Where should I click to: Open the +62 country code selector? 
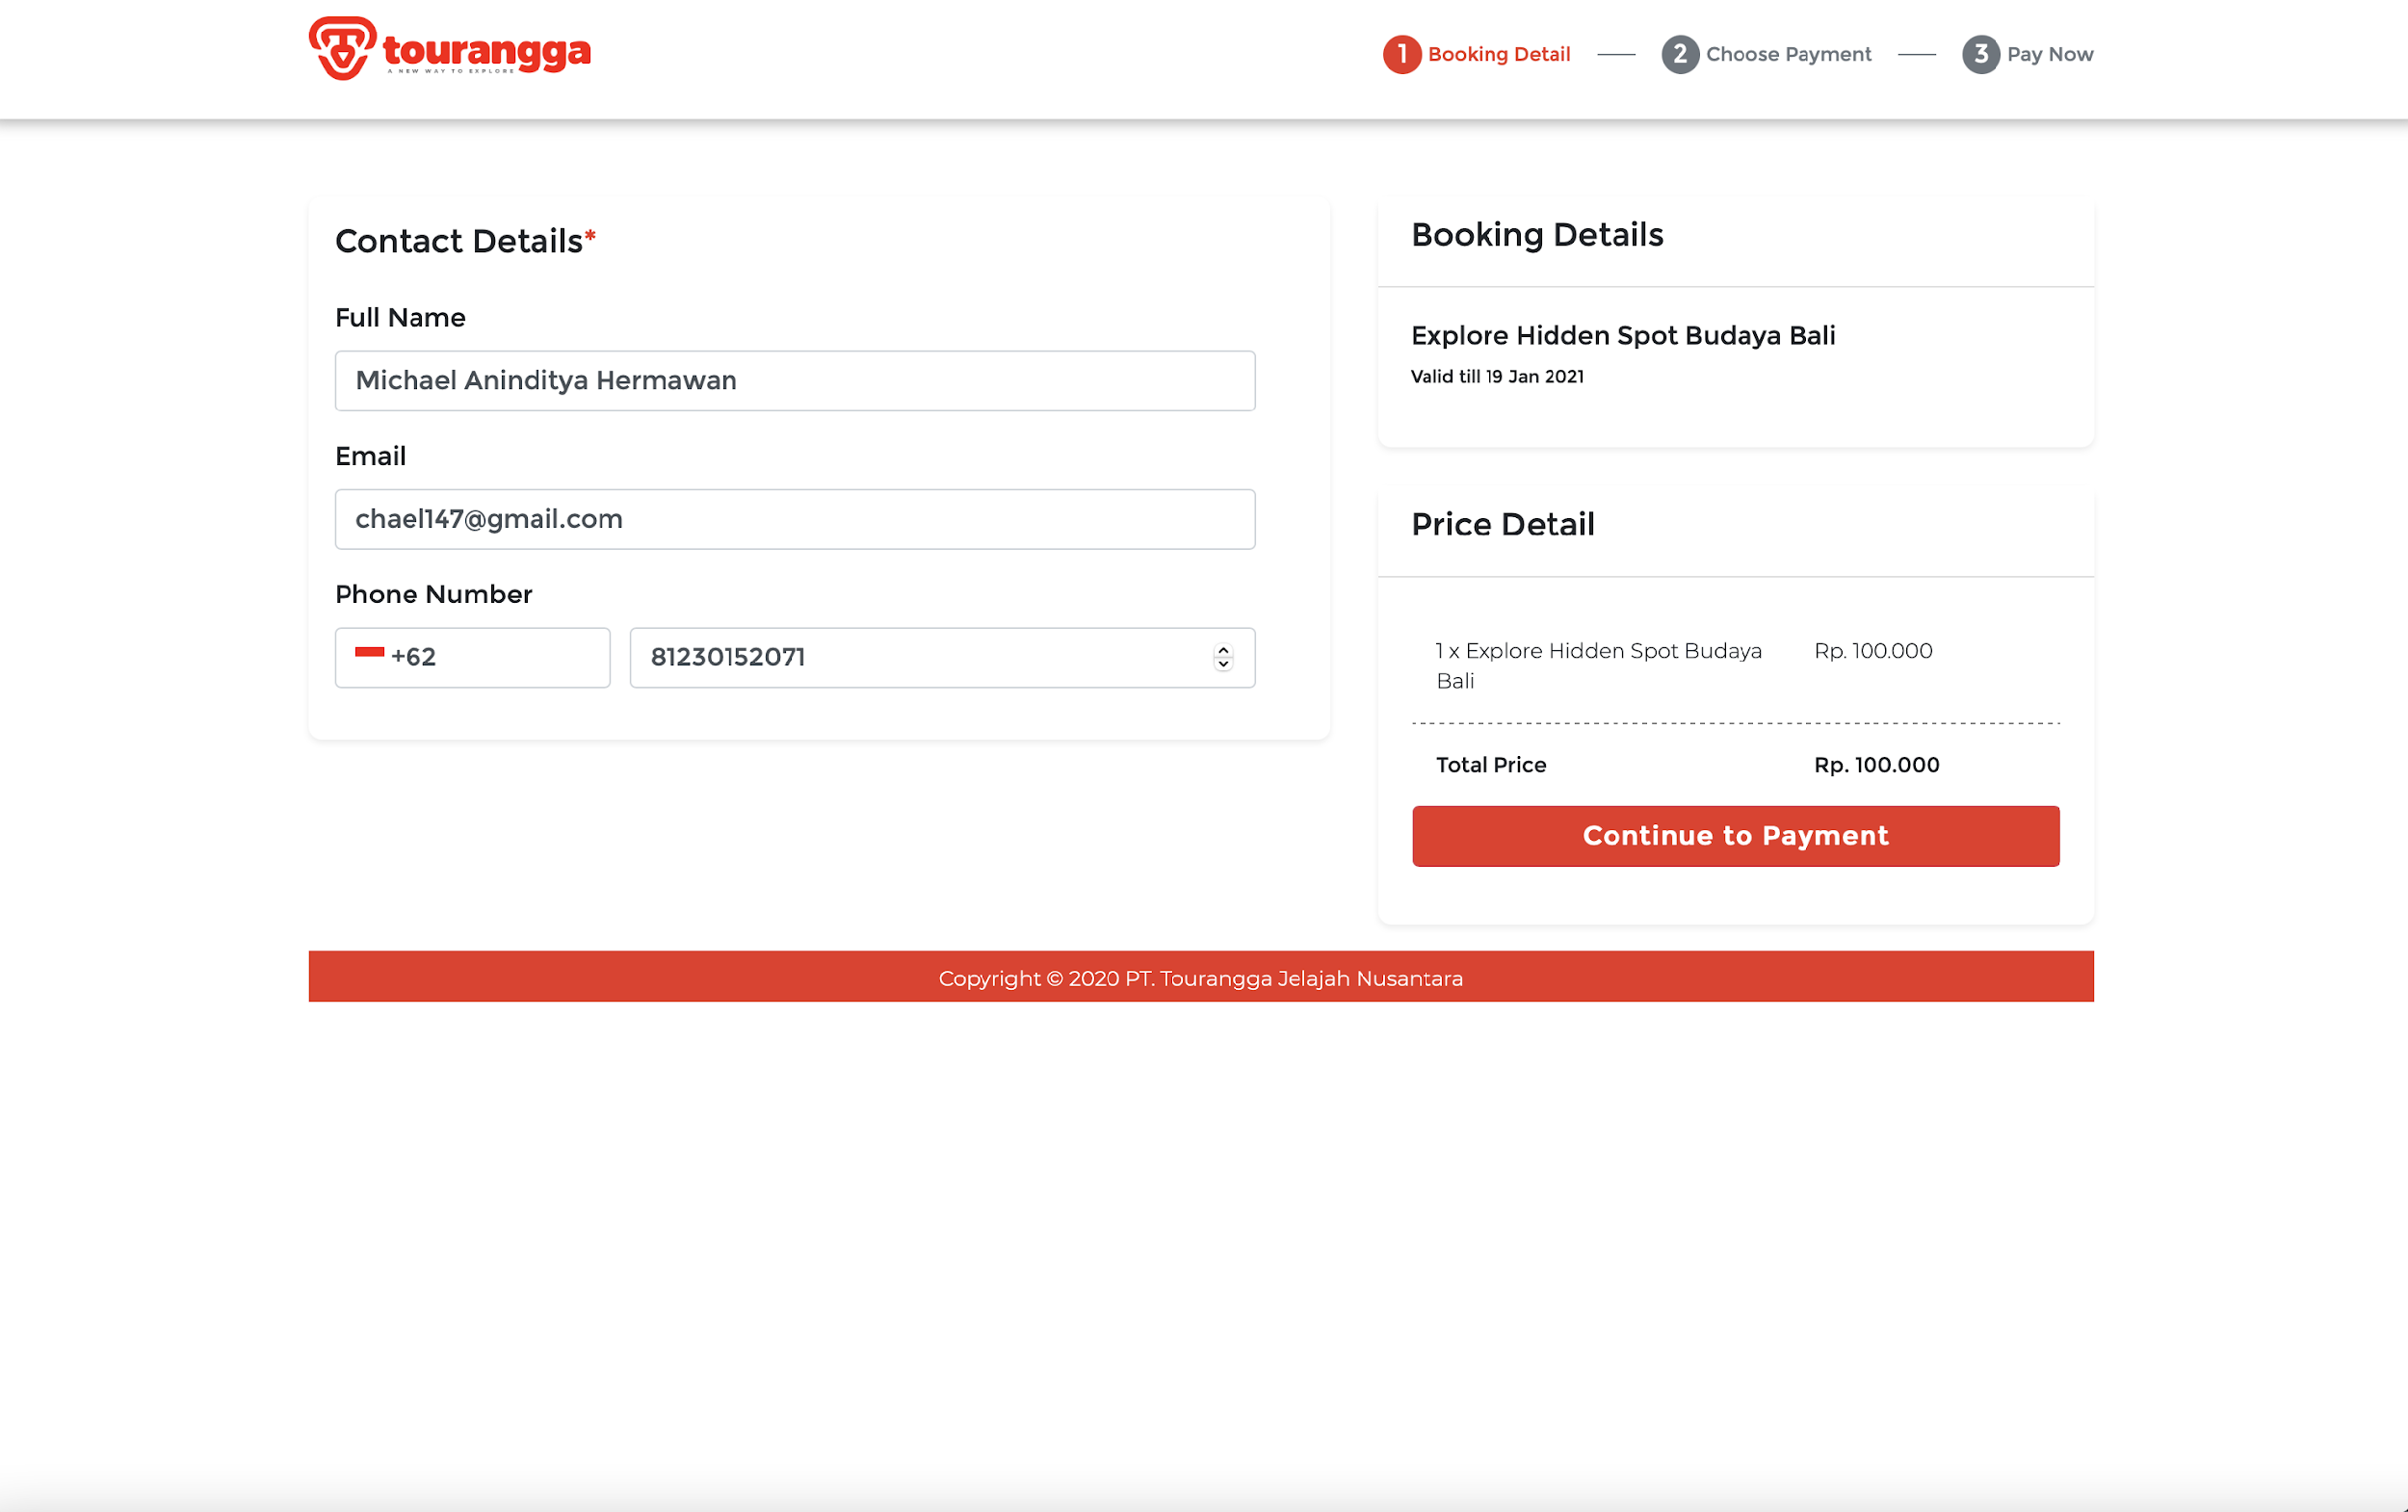(472, 657)
